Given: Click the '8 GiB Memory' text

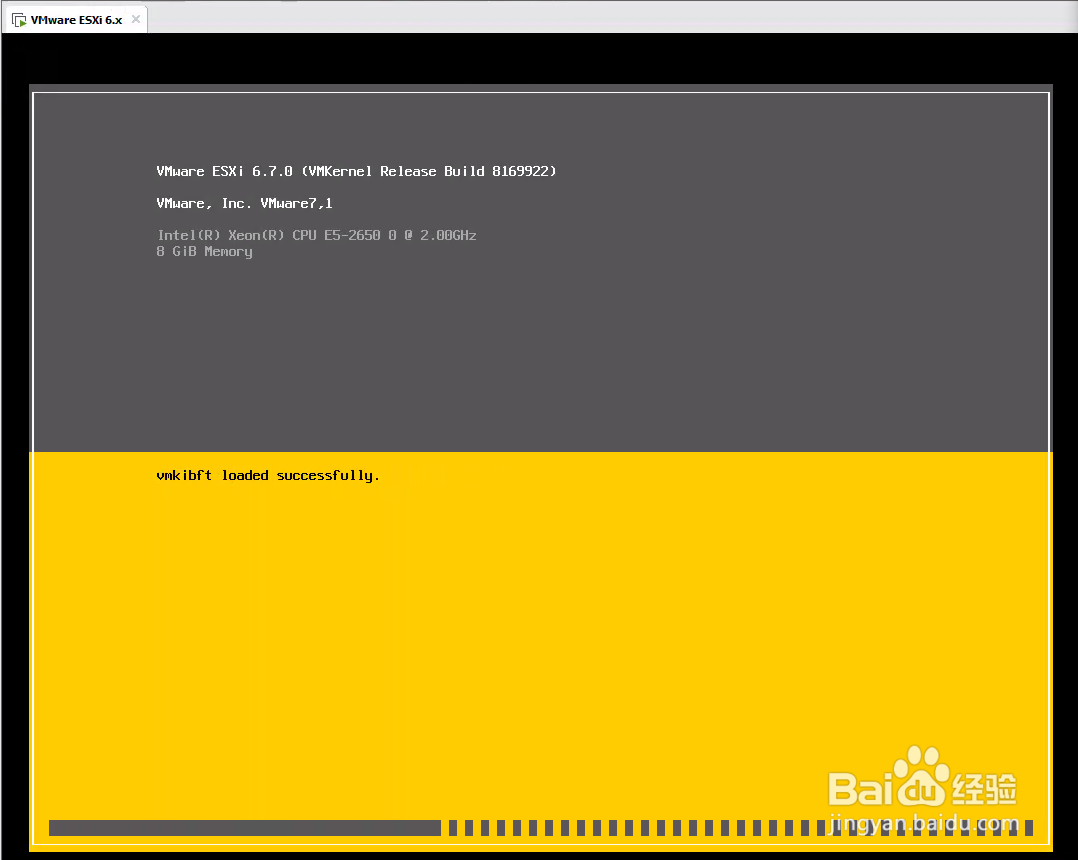Looking at the screenshot, I should pos(204,252).
